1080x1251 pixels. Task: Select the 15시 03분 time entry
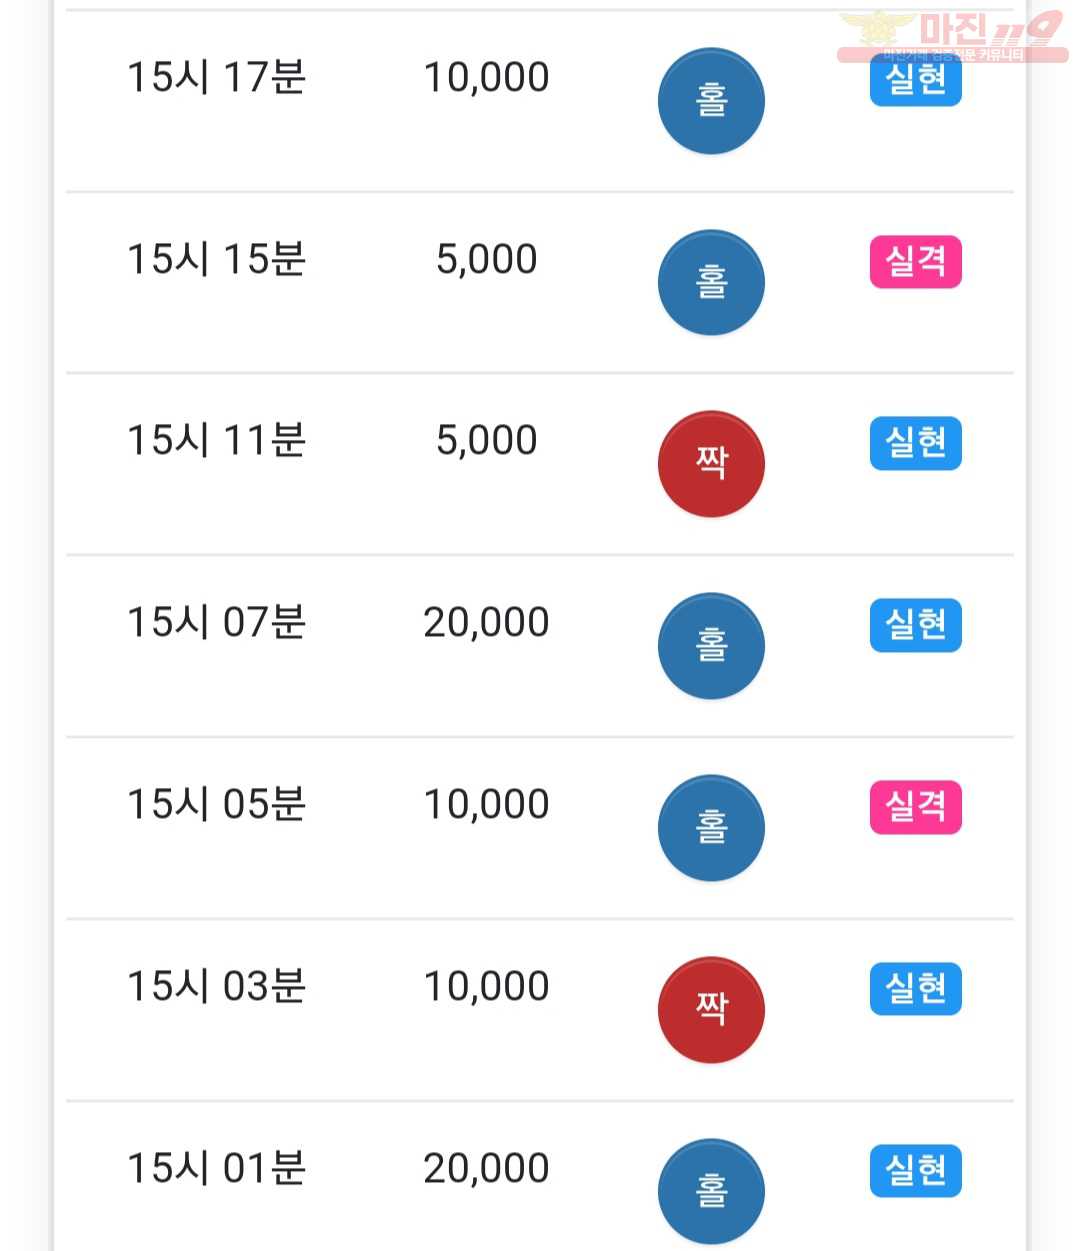click(216, 986)
